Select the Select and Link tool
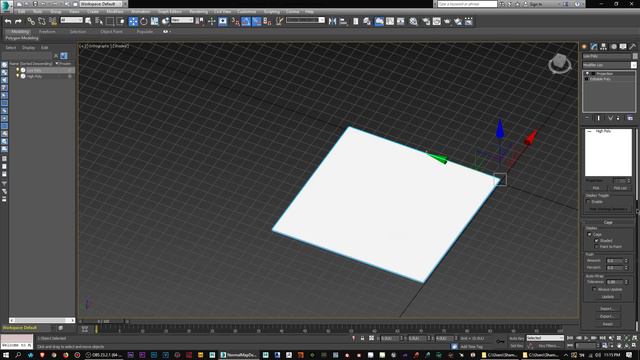640x360 pixels. (x=31, y=21)
